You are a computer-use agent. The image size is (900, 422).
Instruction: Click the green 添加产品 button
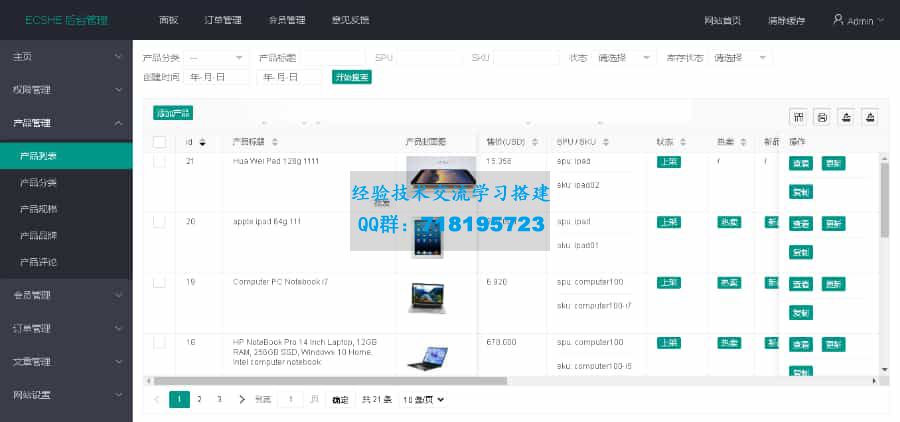pos(172,113)
